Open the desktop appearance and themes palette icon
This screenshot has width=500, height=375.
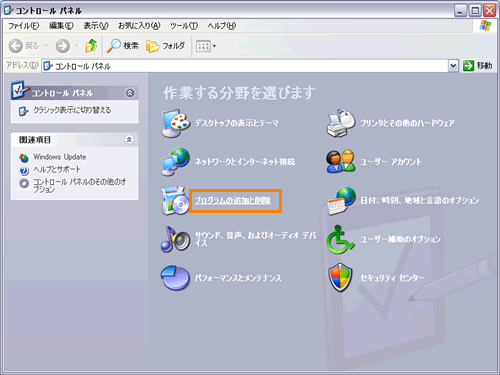[176, 123]
